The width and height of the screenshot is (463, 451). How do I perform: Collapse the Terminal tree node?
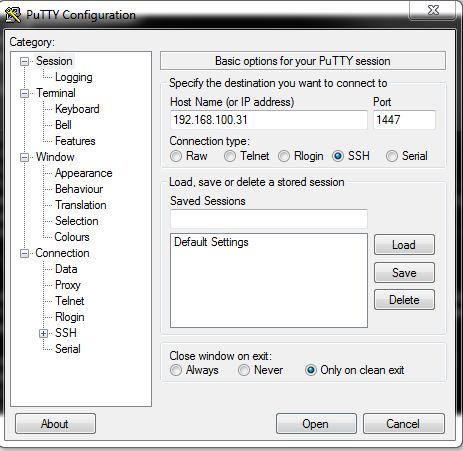[x=24, y=93]
